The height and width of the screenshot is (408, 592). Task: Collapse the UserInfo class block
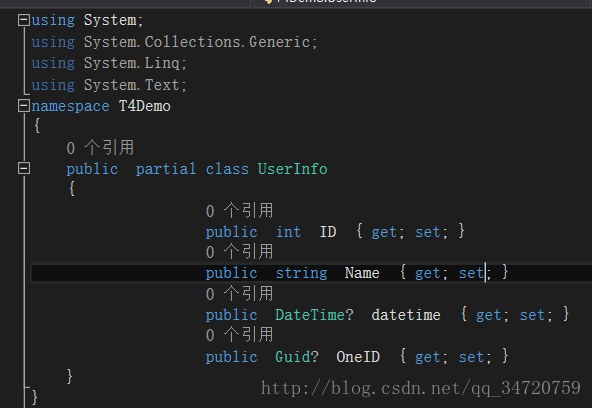24,168
